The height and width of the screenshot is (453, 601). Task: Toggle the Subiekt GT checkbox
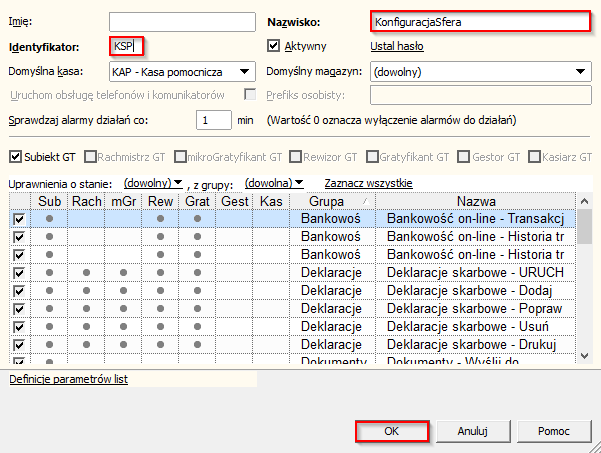click(x=15, y=157)
